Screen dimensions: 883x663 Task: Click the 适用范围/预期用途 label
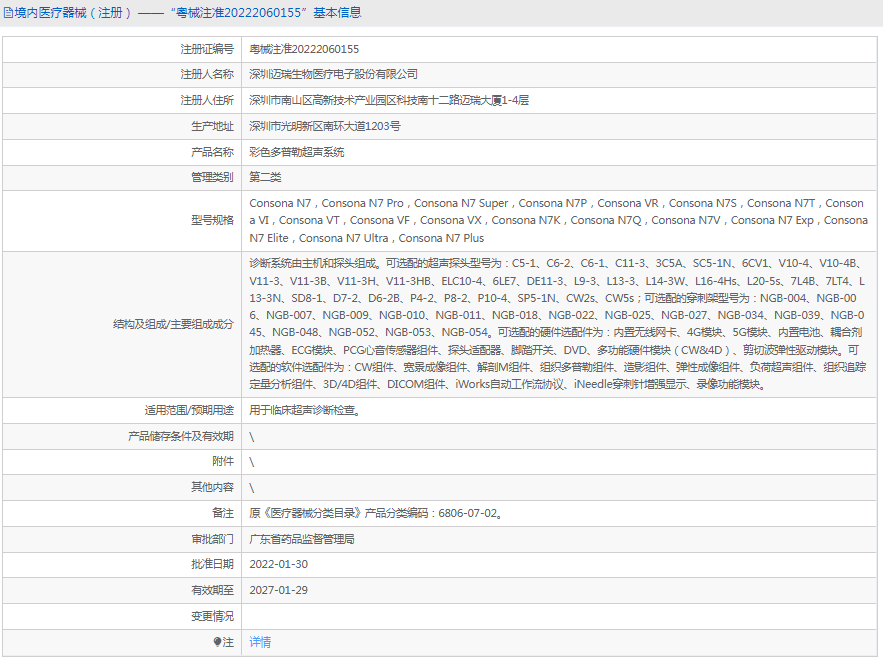point(189,410)
